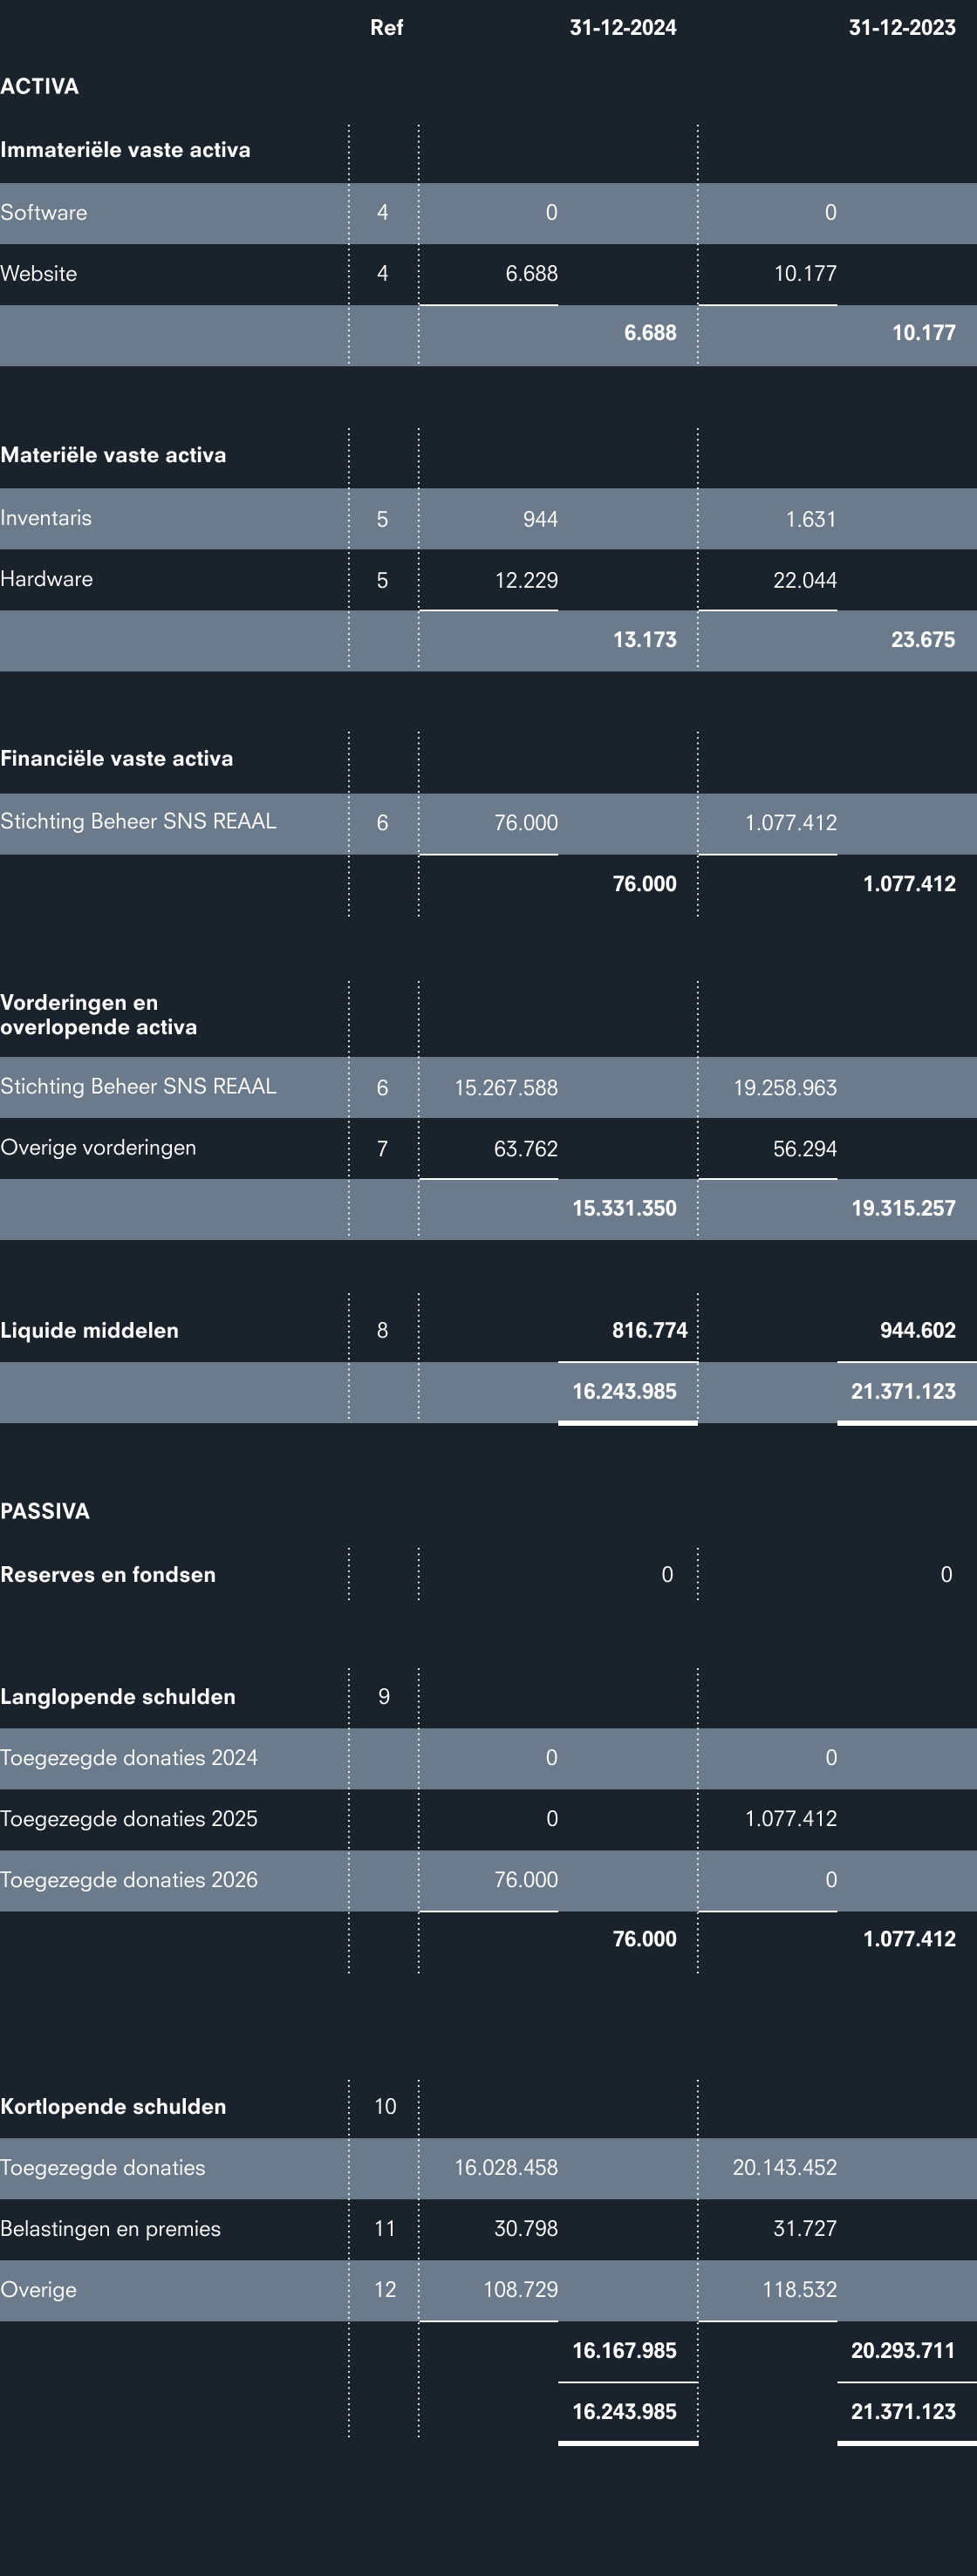This screenshot has height=2576, width=977.
Task: Click the Software row label
Action: pos(44,213)
